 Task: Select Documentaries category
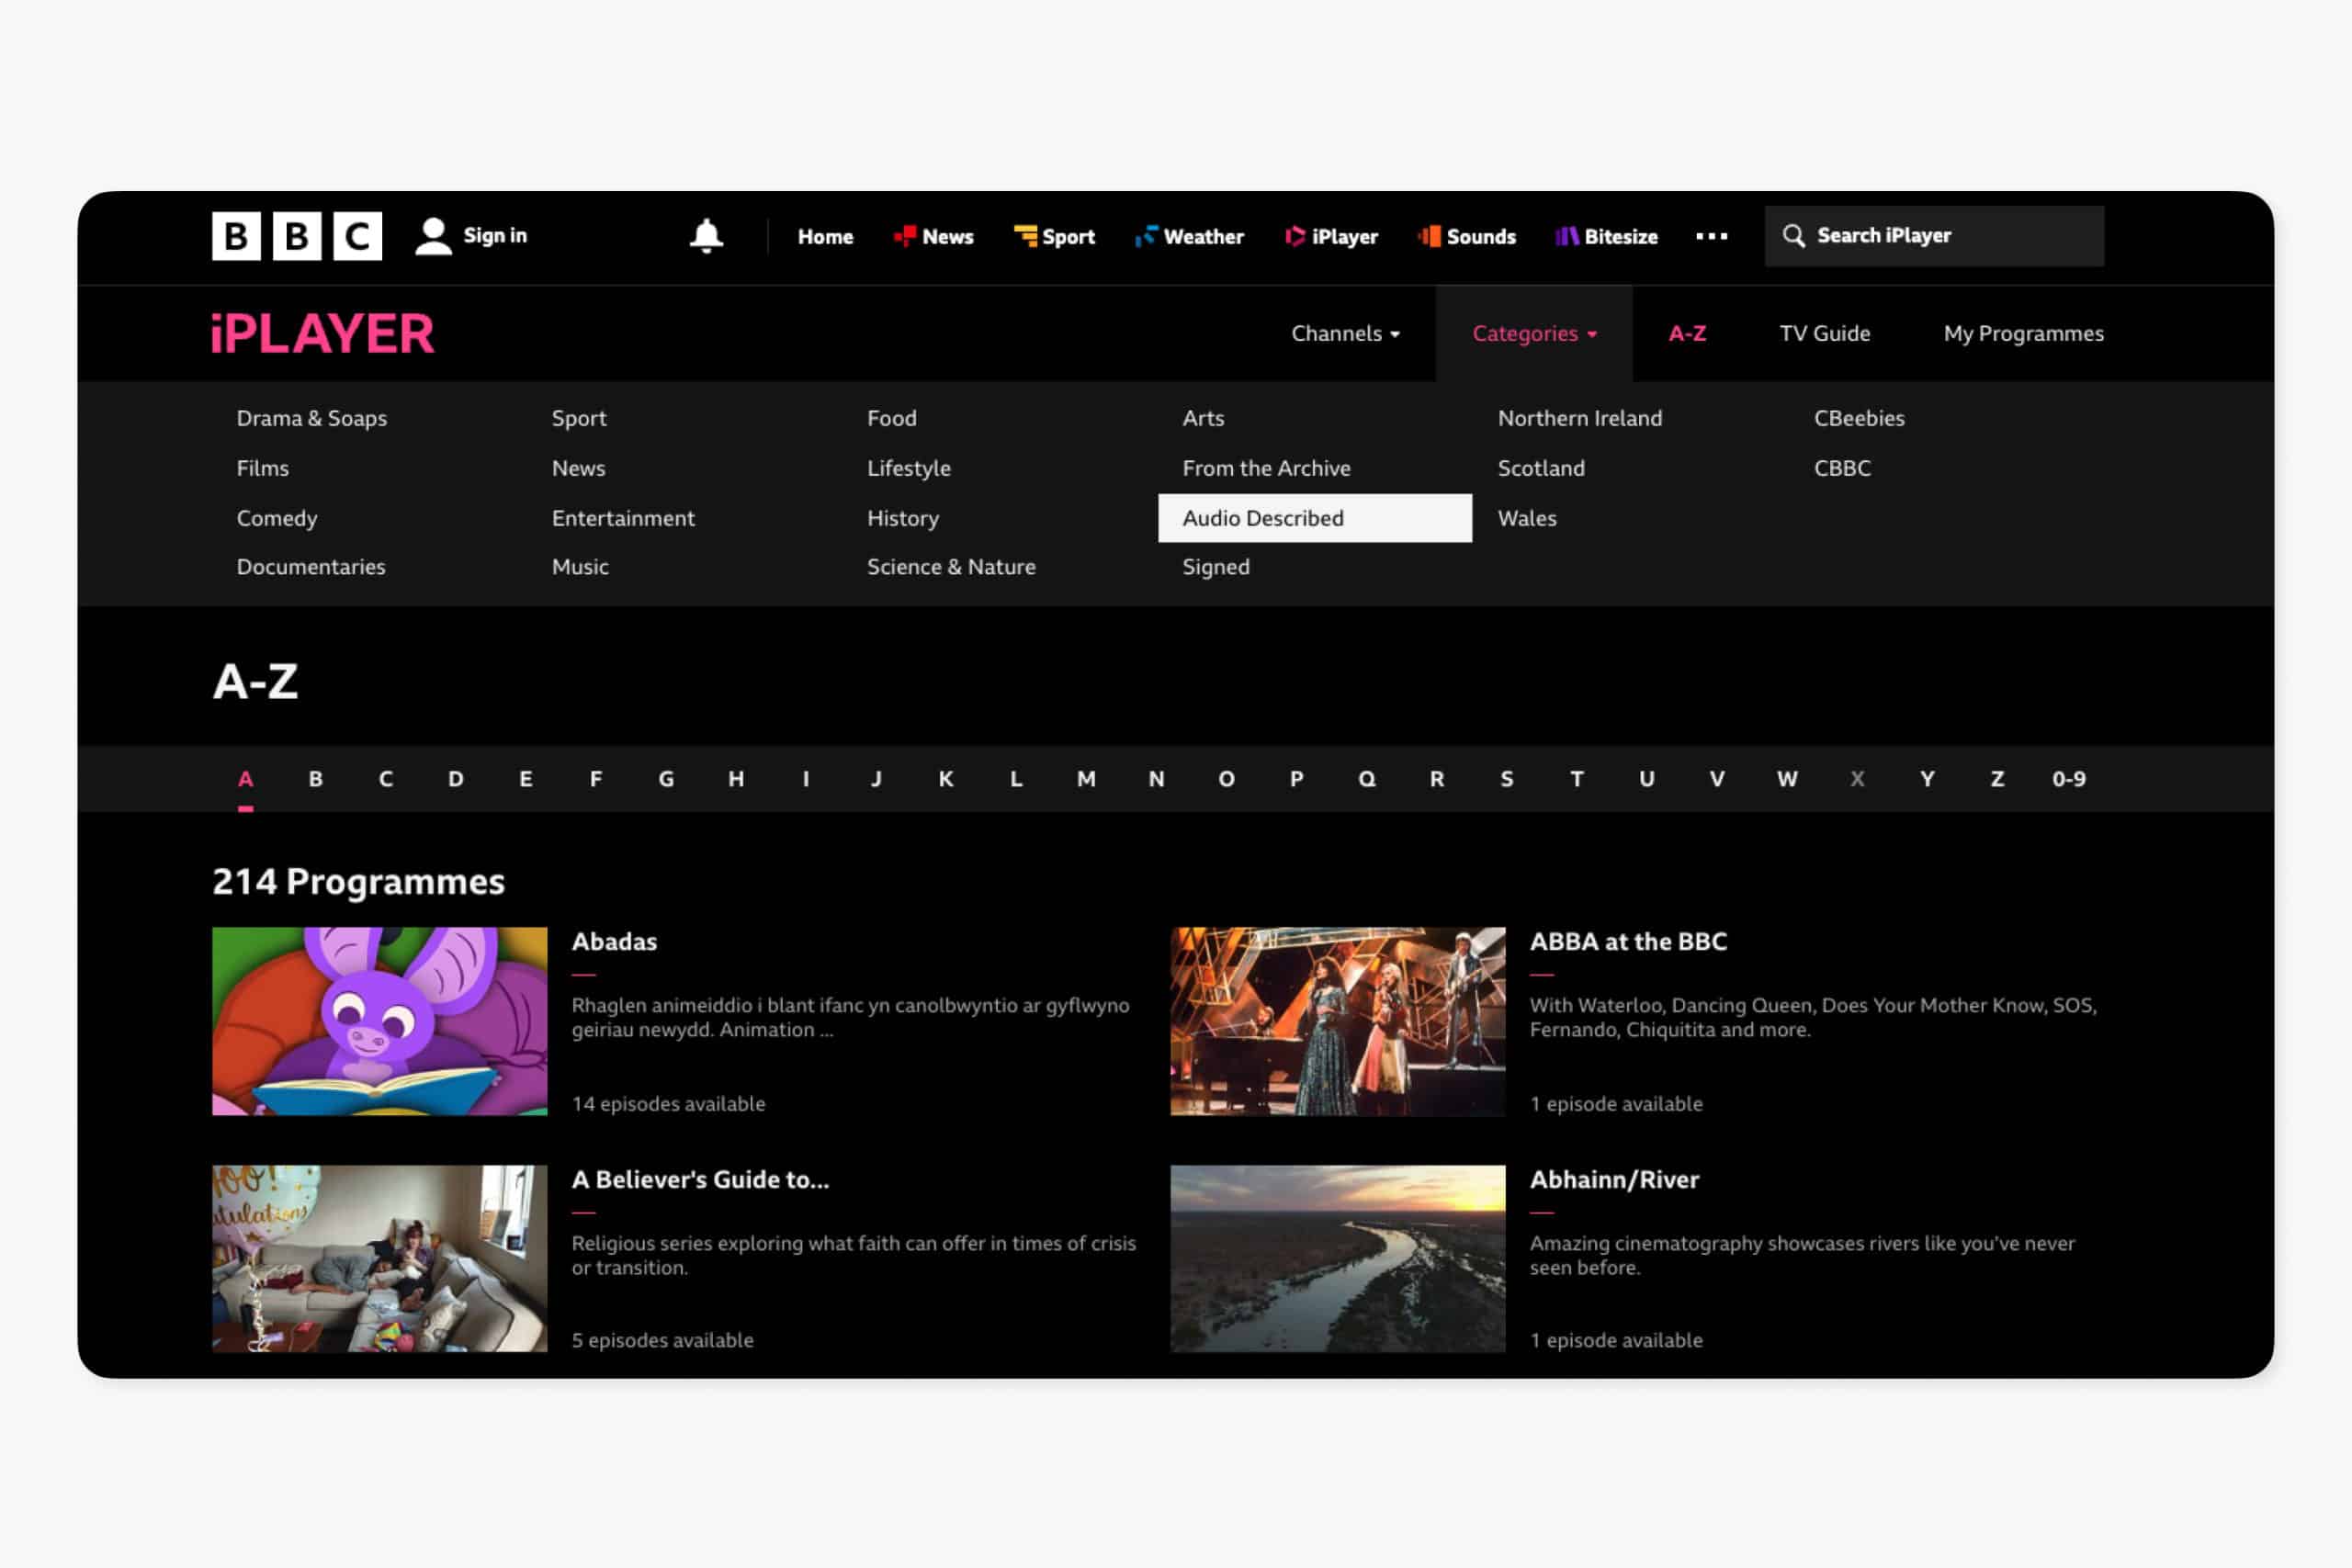311,567
